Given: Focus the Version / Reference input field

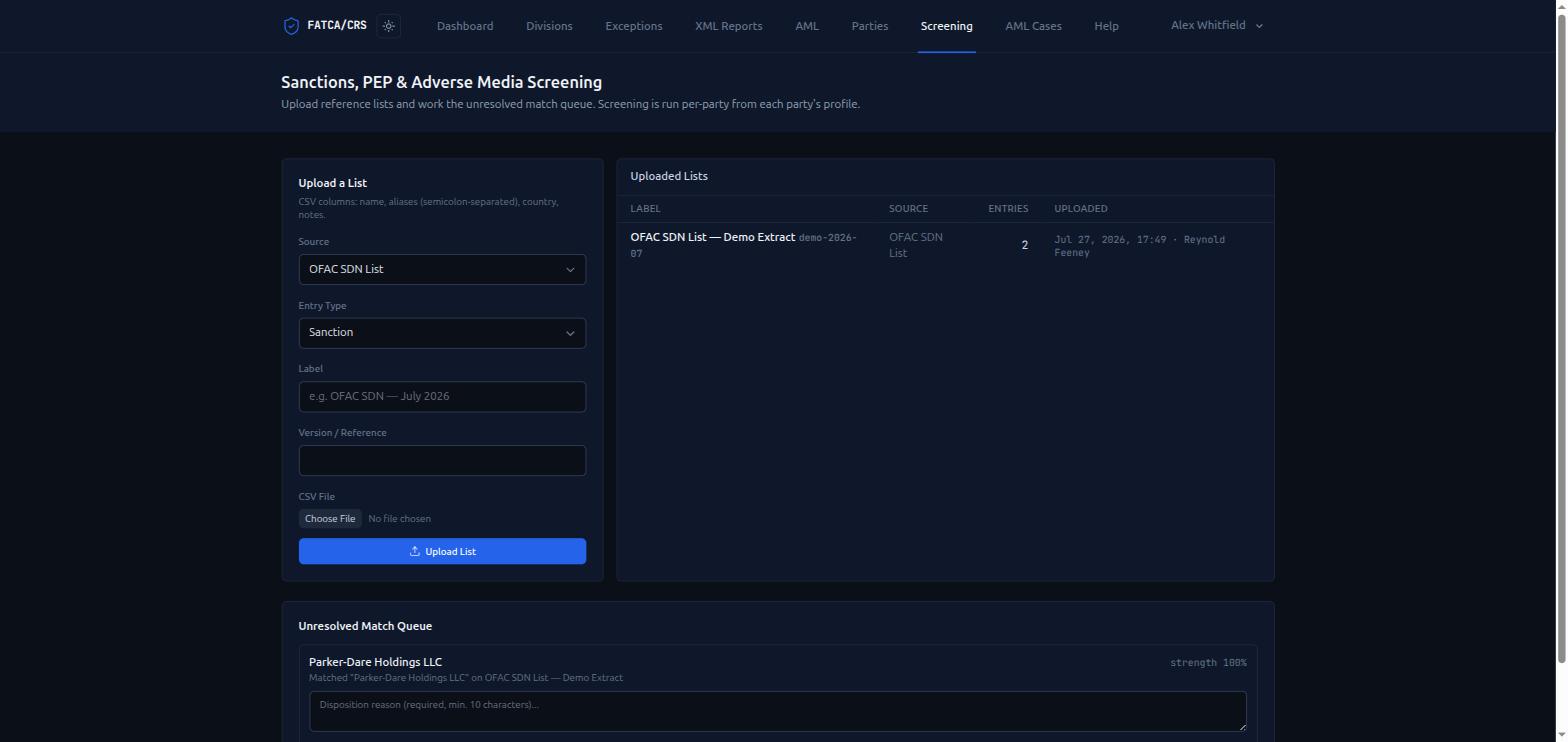Looking at the screenshot, I should (x=442, y=460).
